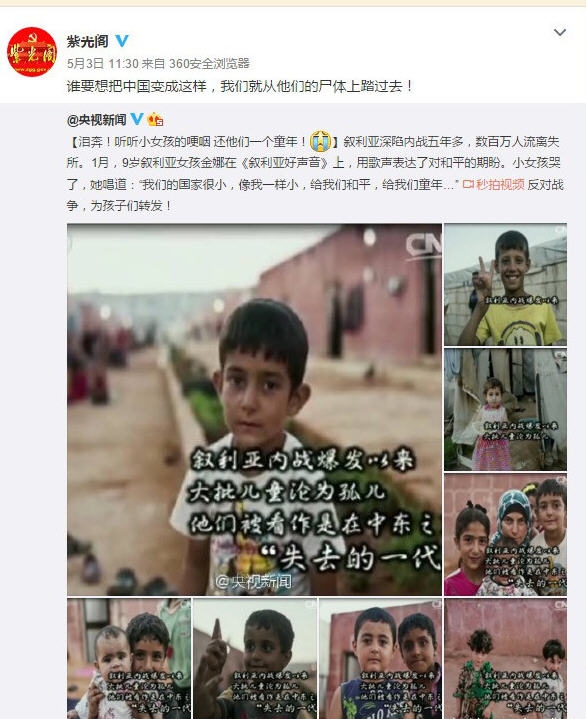Expand the post options chevron at top right

[x=560, y=33]
